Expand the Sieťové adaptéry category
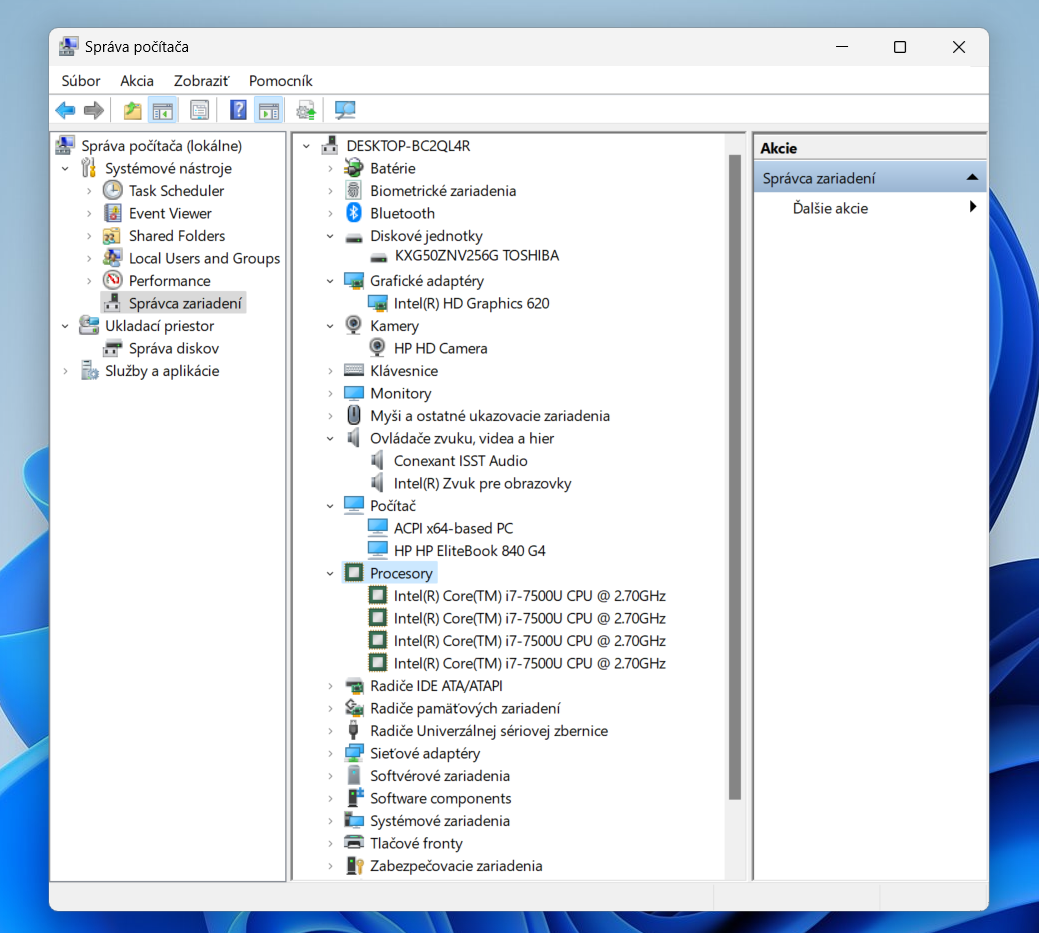 [x=330, y=754]
